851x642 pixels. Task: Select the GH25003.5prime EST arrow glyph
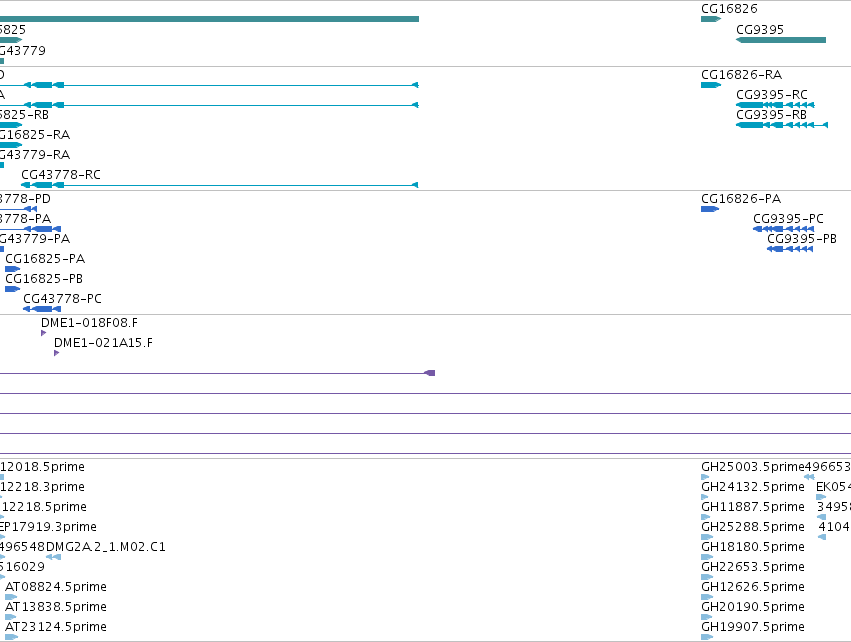[x=706, y=477]
